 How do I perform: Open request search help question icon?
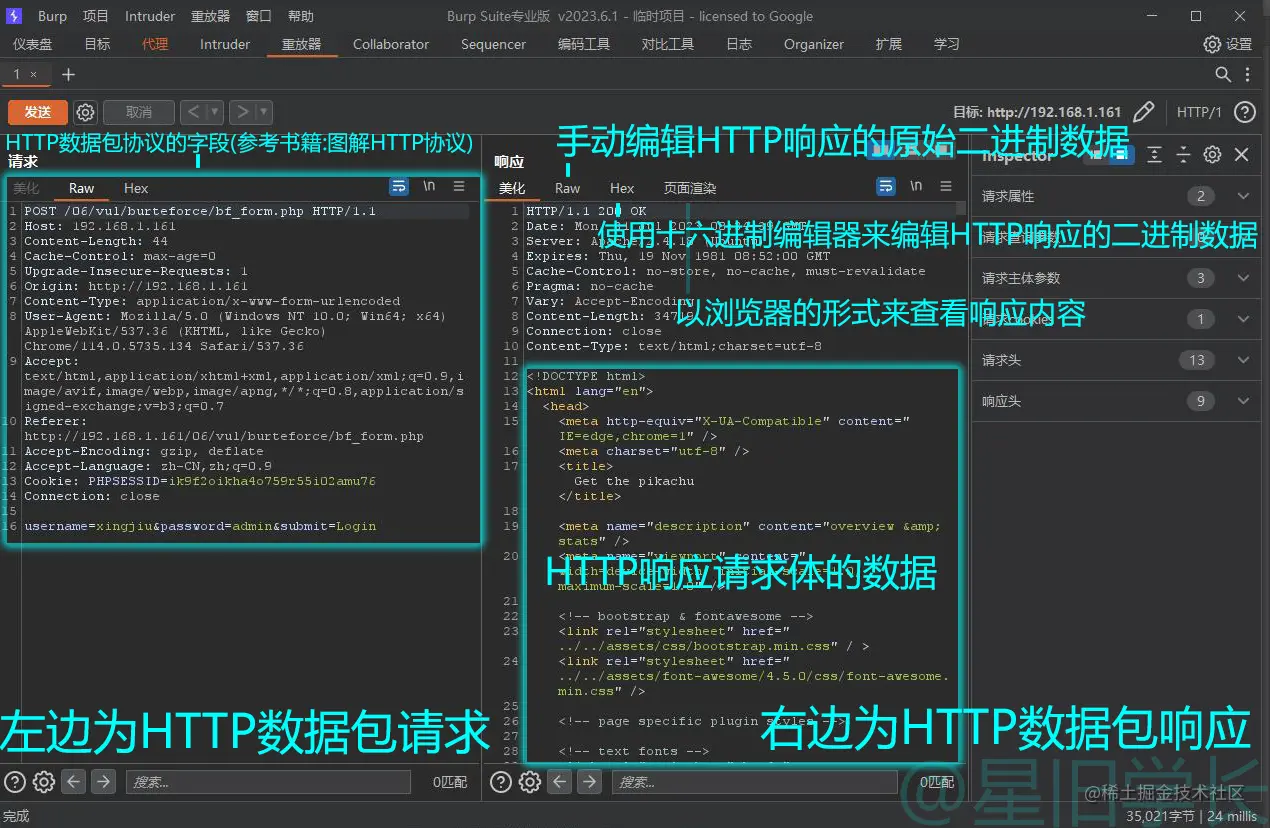15,782
